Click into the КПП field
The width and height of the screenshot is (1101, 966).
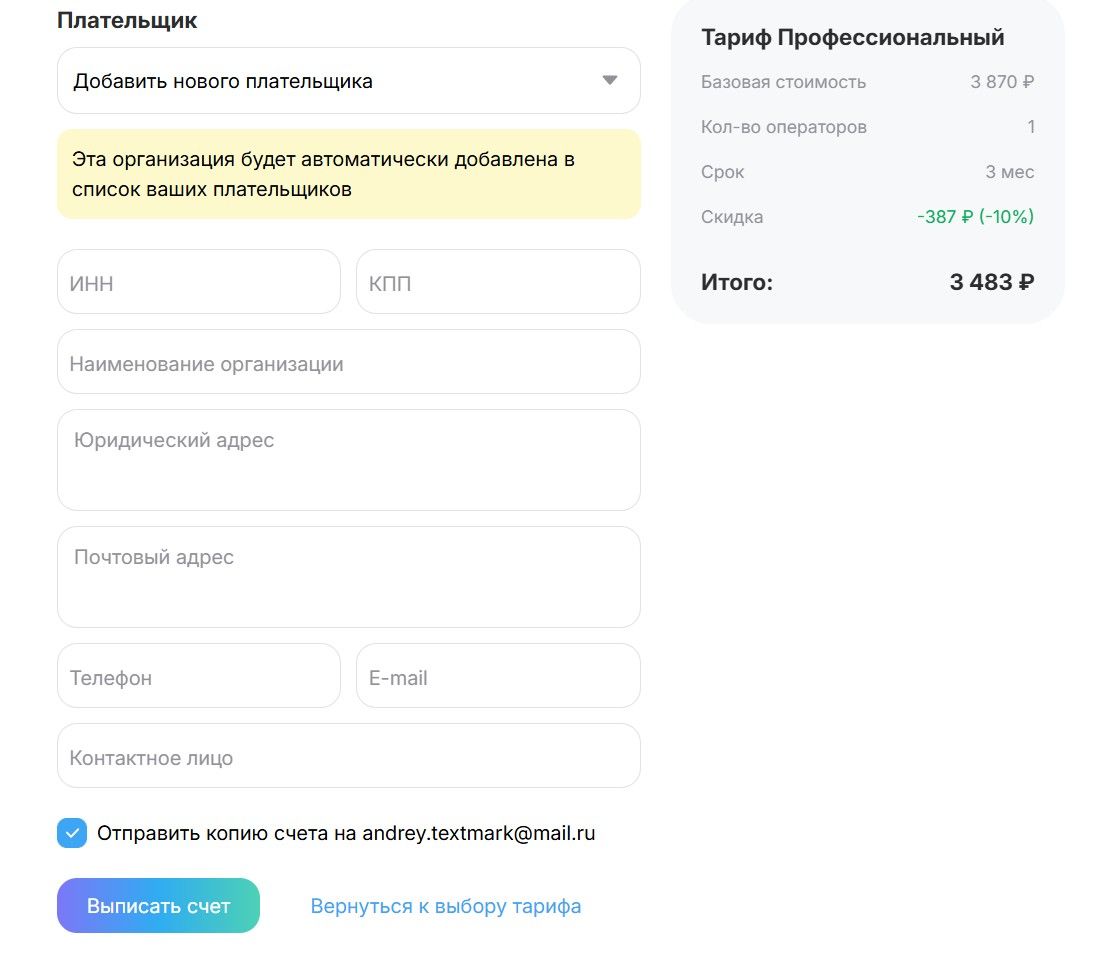pyautogui.click(x=498, y=282)
